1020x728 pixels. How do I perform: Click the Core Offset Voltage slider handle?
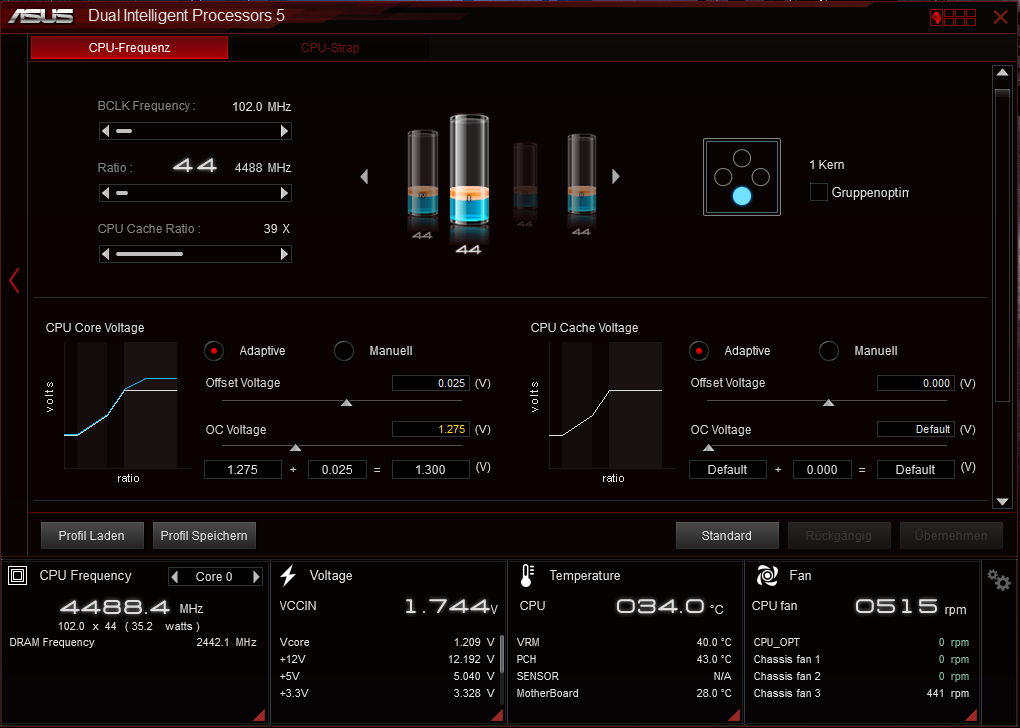point(347,403)
